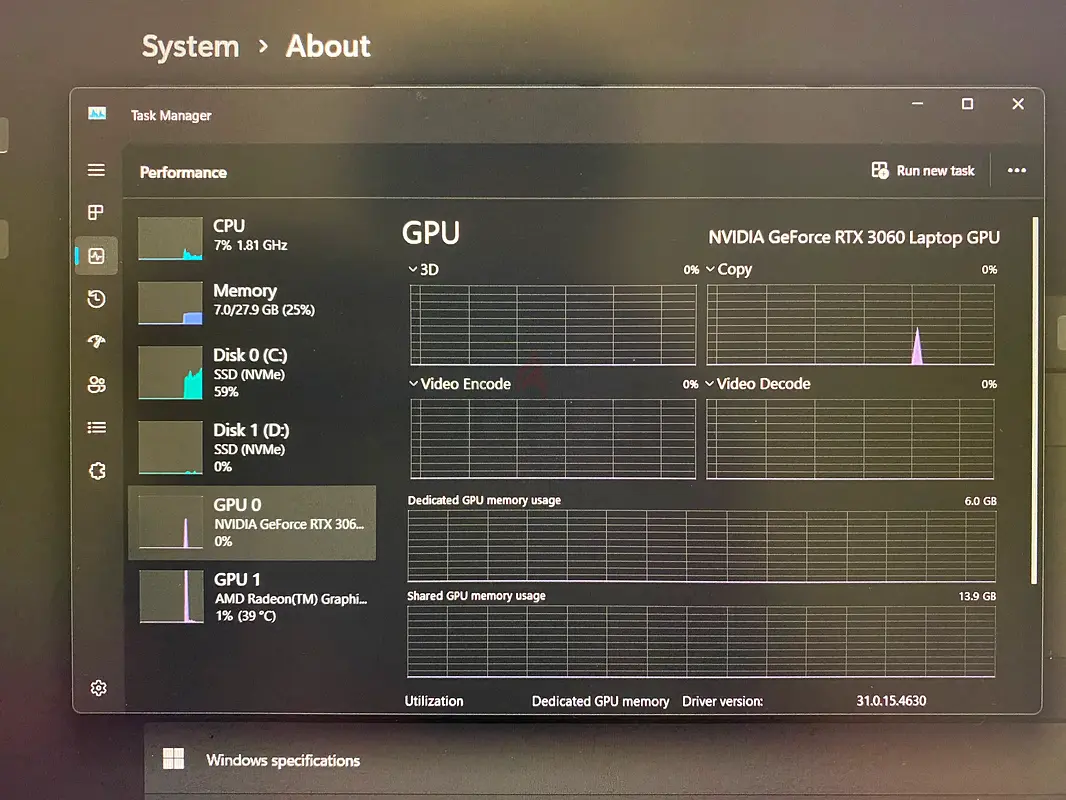Screen dimensions: 1066x800
Task: Open the hamburger navigation menu
Action: [x=97, y=170]
